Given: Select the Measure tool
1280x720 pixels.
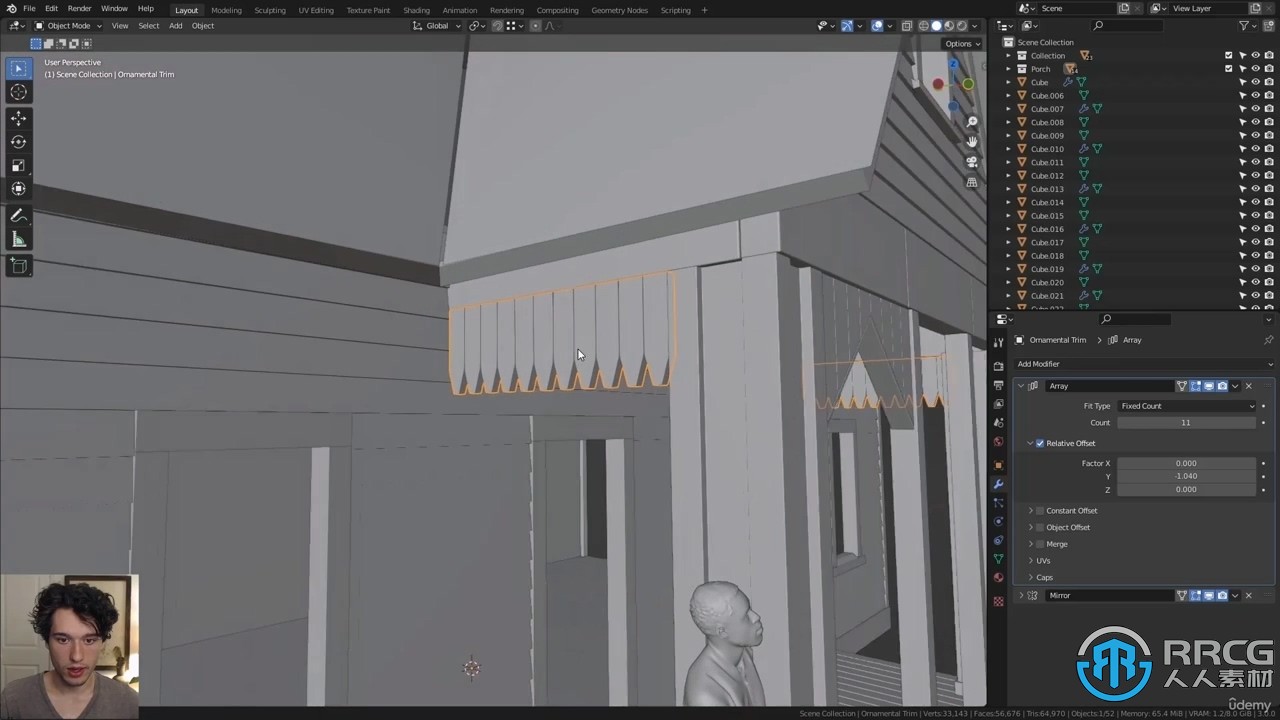Looking at the screenshot, I should click(x=18, y=239).
